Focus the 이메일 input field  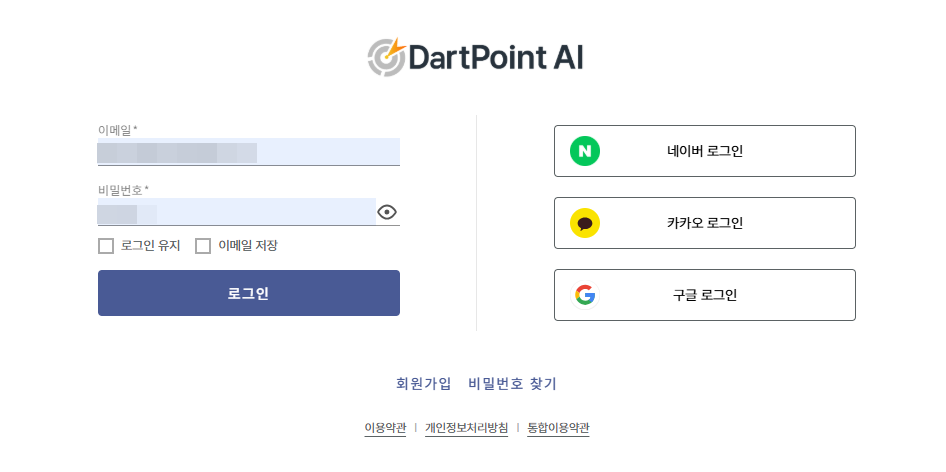pyautogui.click(x=249, y=151)
